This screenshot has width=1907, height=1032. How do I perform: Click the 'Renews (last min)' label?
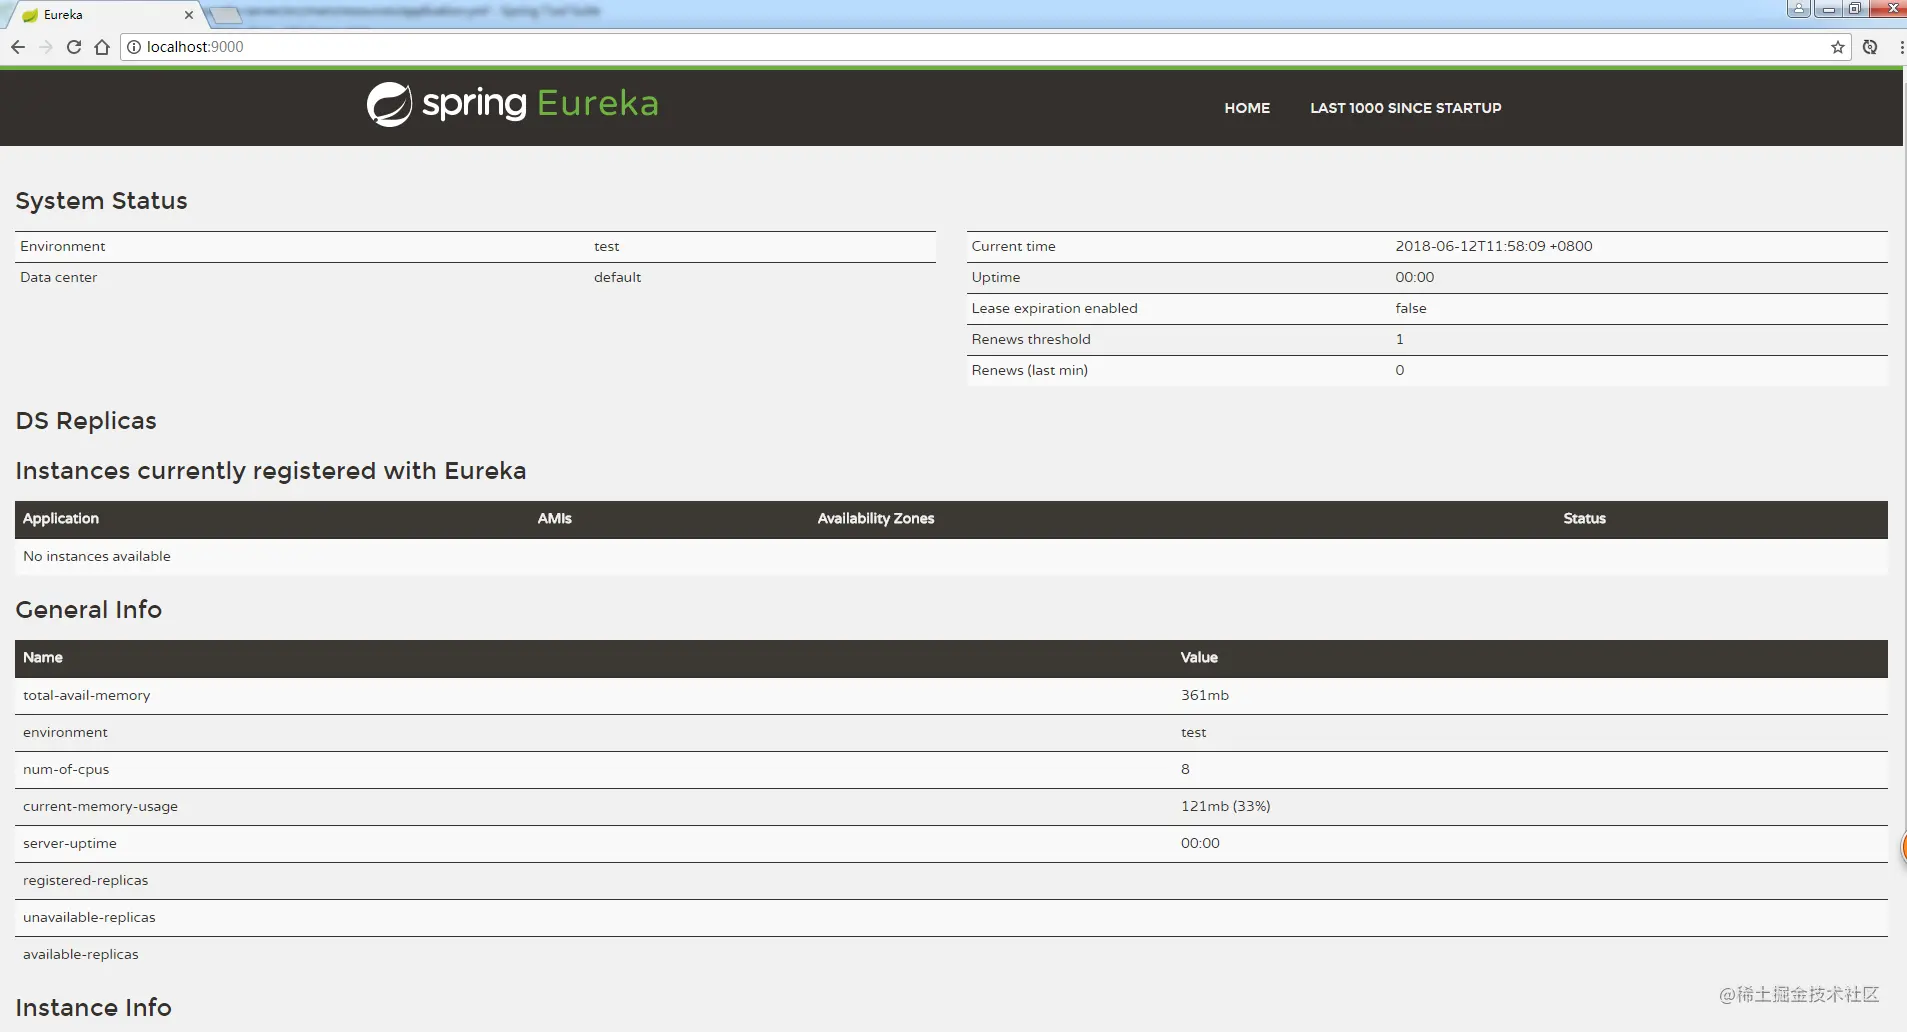(1030, 370)
